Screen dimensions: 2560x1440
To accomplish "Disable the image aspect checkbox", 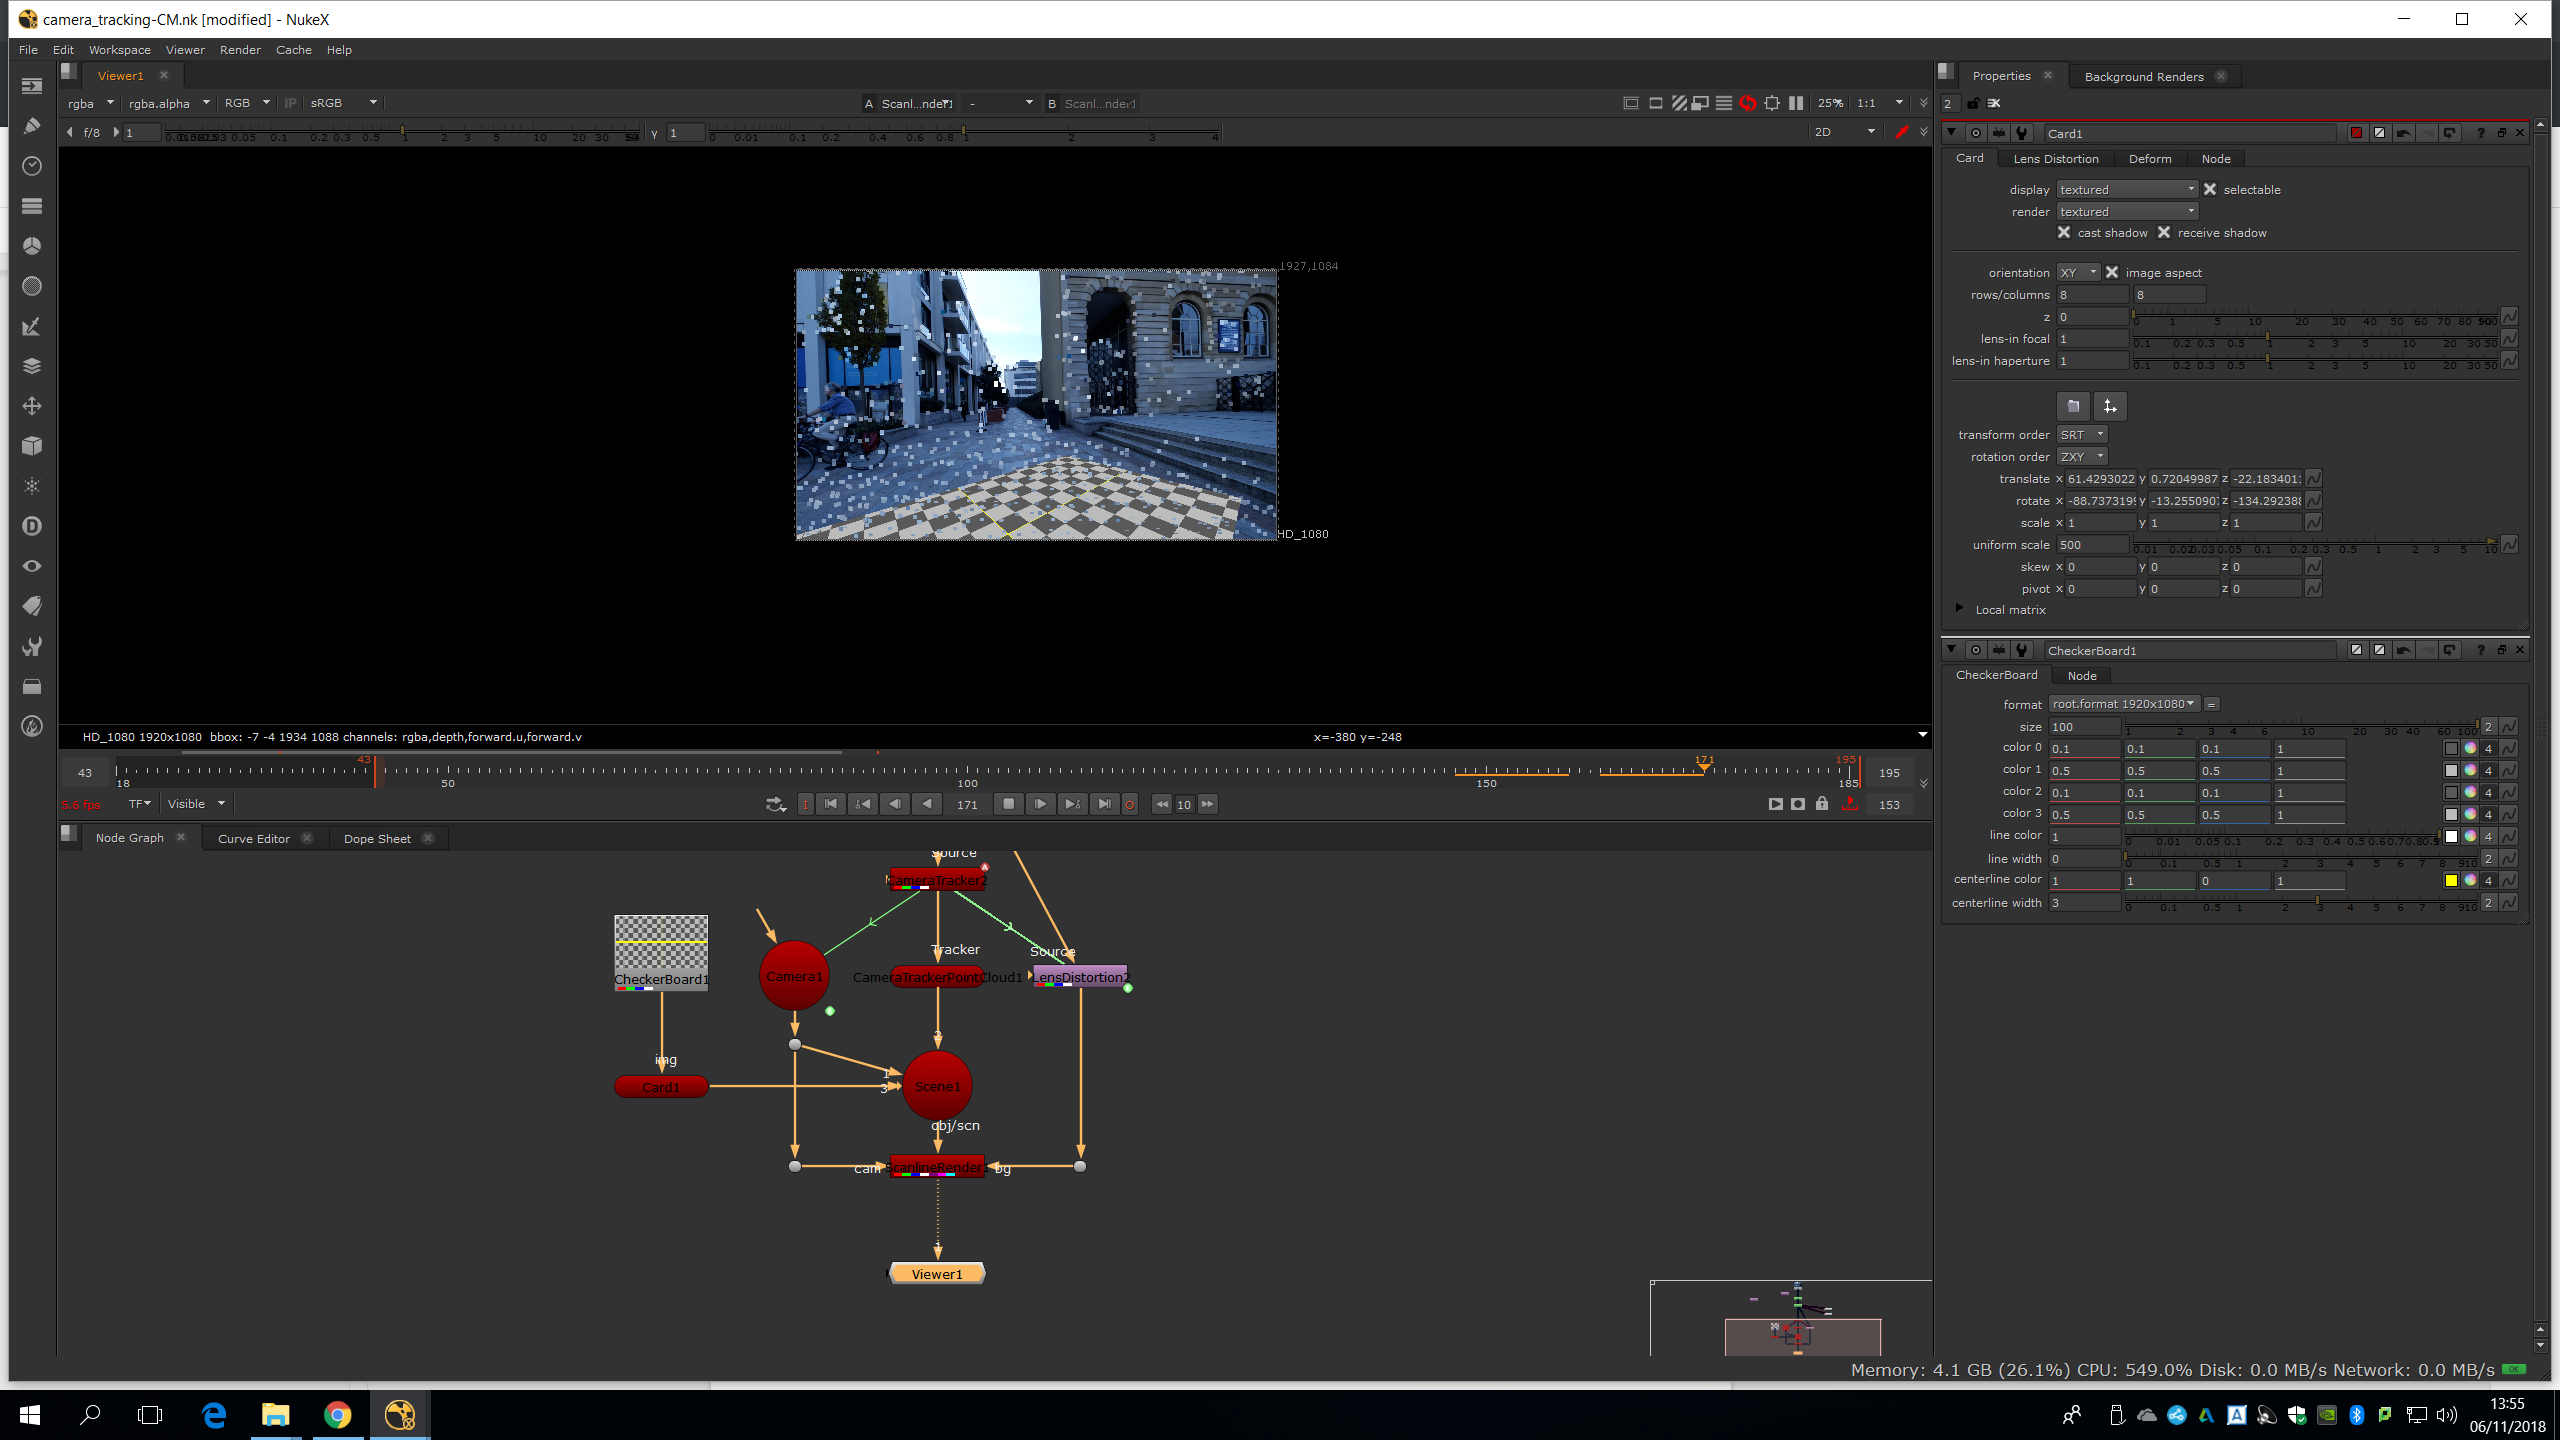I will pyautogui.click(x=2112, y=272).
